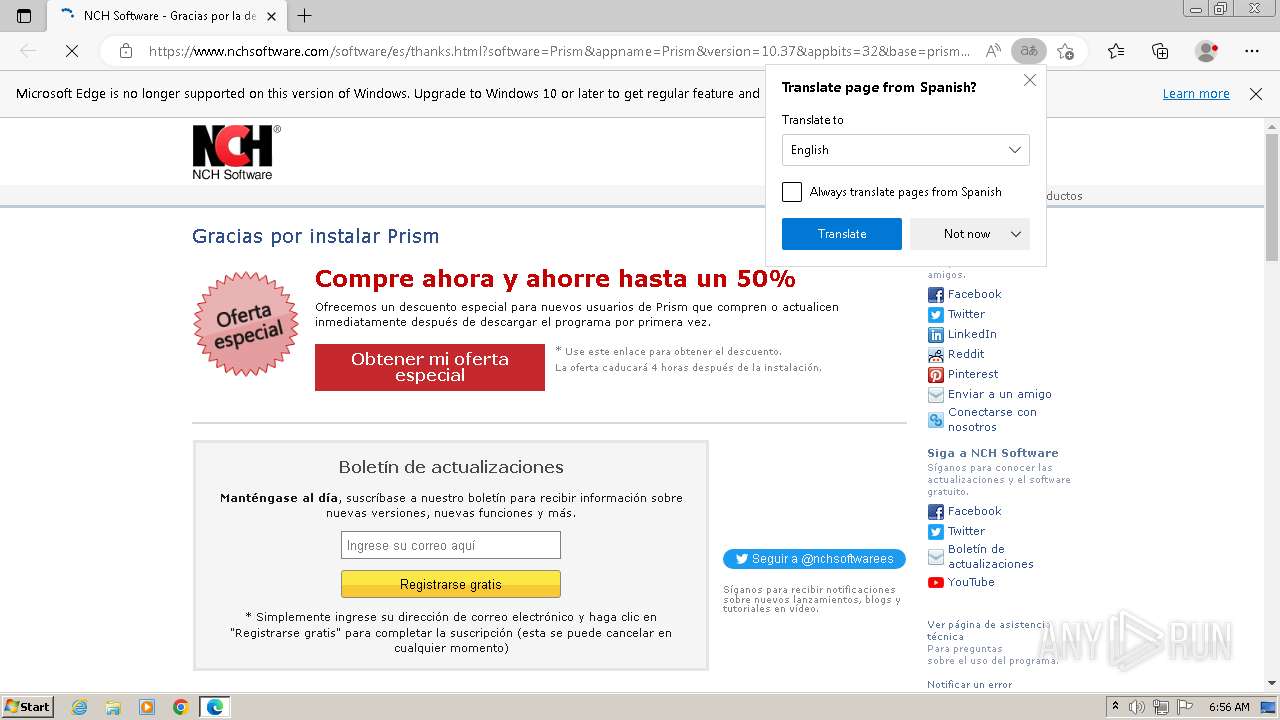Screen dimensions: 1280x720
Task: Open File Explorer from taskbar
Action: (113, 707)
